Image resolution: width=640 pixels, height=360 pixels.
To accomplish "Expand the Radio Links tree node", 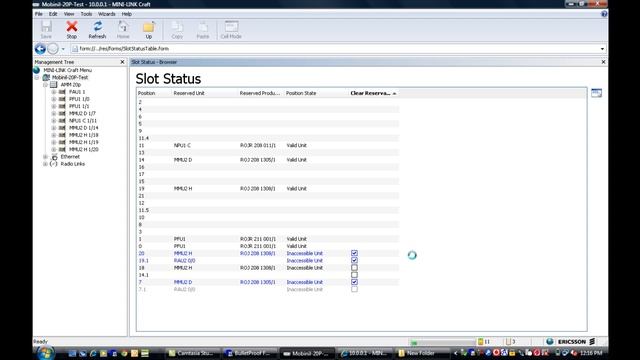I will [45, 164].
